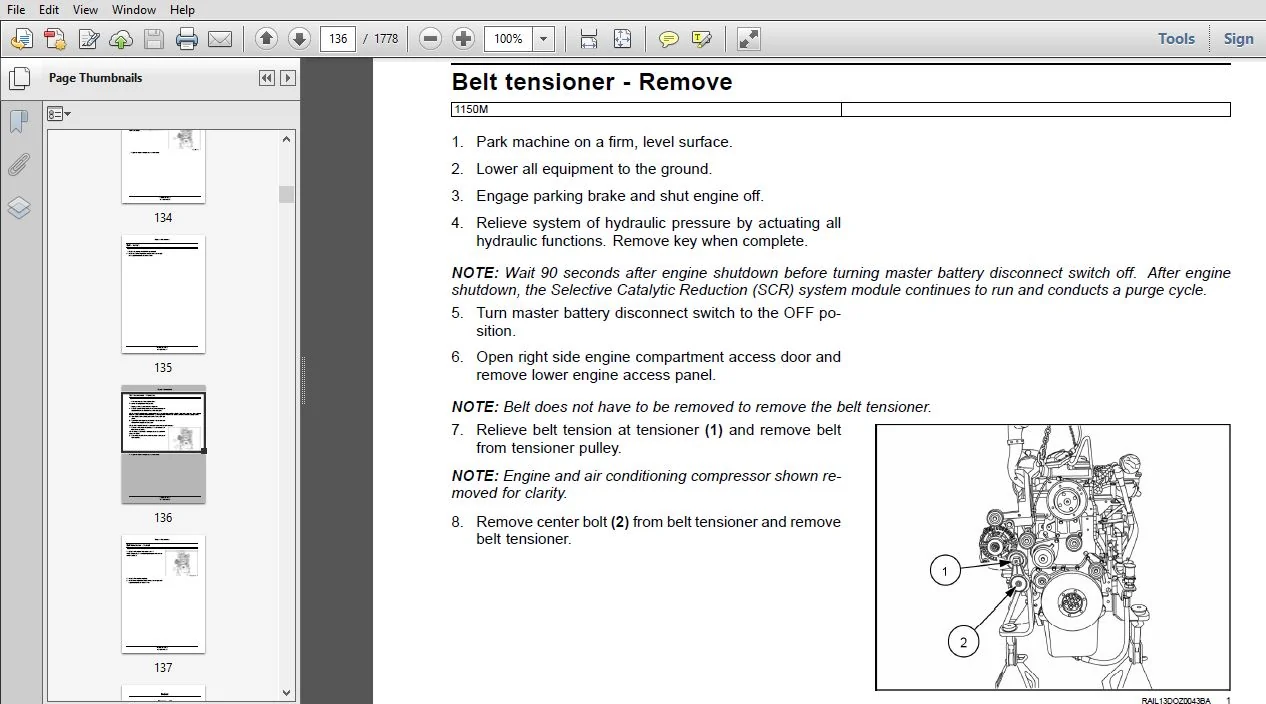The width and height of the screenshot is (1266, 704).
Task: Switch to Read Mode with expand icon
Action: pyautogui.click(x=748, y=39)
